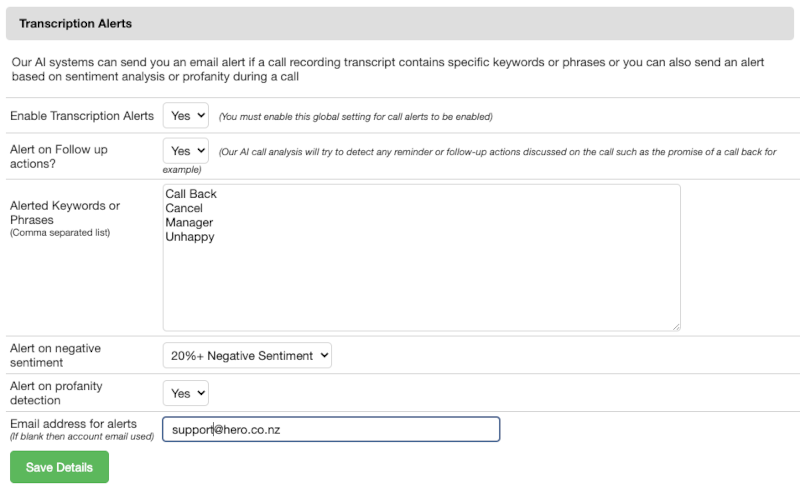Click the Alert on profanity detection label
Screen dimensions: 800x490
56,393
